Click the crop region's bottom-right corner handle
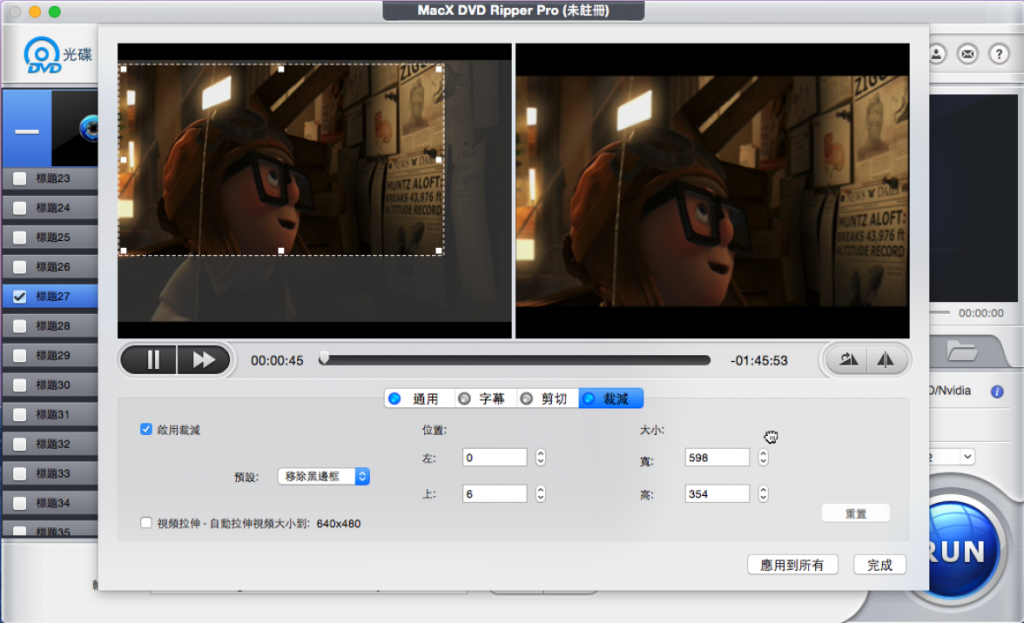This screenshot has width=1024, height=623. coord(440,251)
